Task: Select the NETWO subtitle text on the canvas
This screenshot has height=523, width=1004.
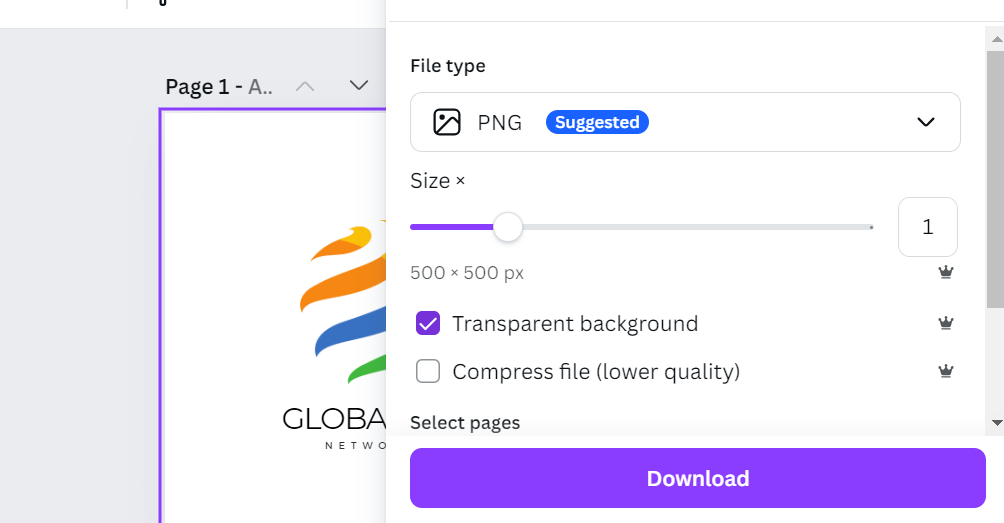Action: (x=355, y=445)
